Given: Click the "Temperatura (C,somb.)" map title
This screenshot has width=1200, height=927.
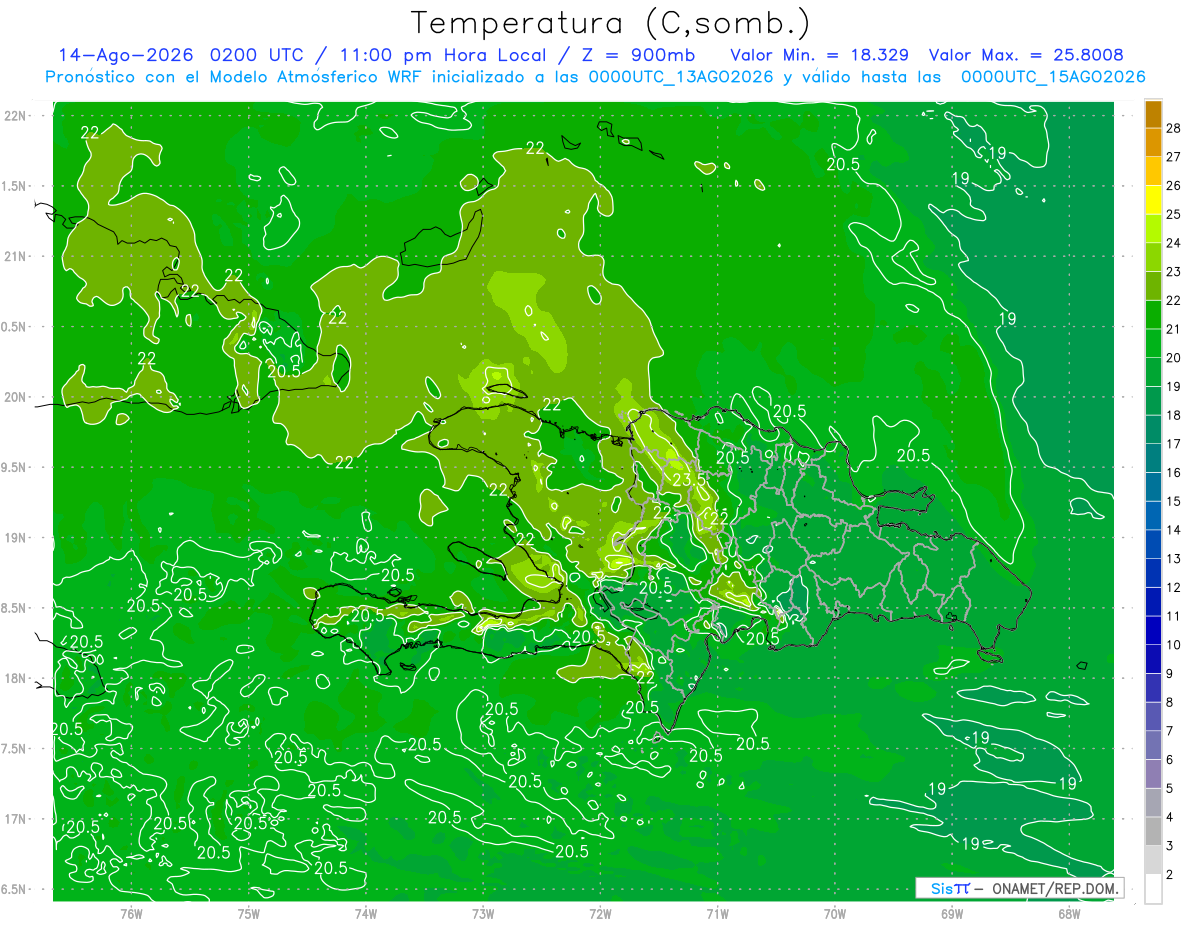Looking at the screenshot, I should pos(611,24).
